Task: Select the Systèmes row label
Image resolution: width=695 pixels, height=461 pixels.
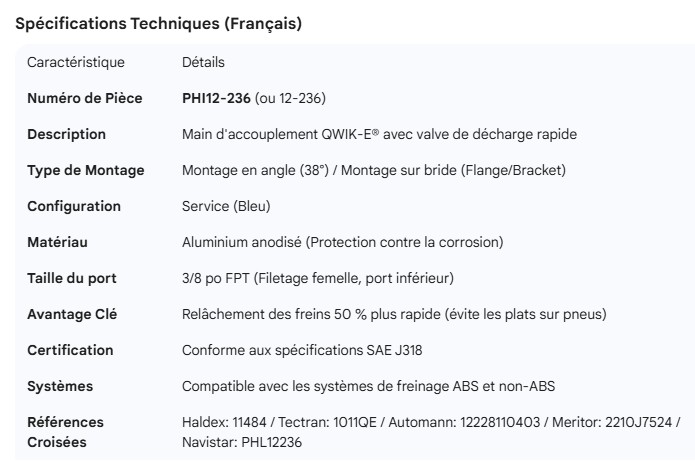Action: pos(60,386)
